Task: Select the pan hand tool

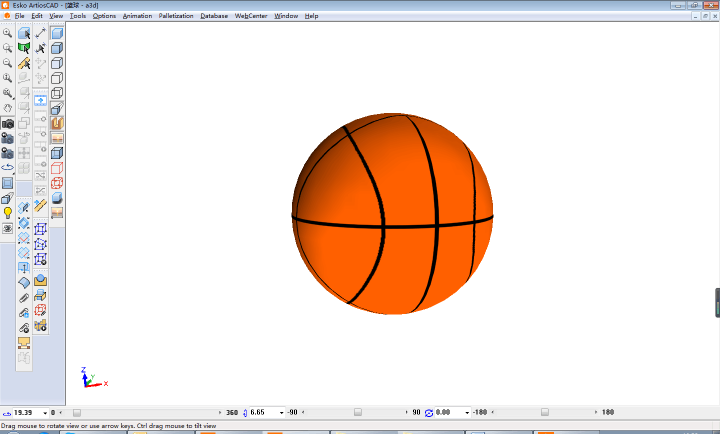Action: (8, 108)
